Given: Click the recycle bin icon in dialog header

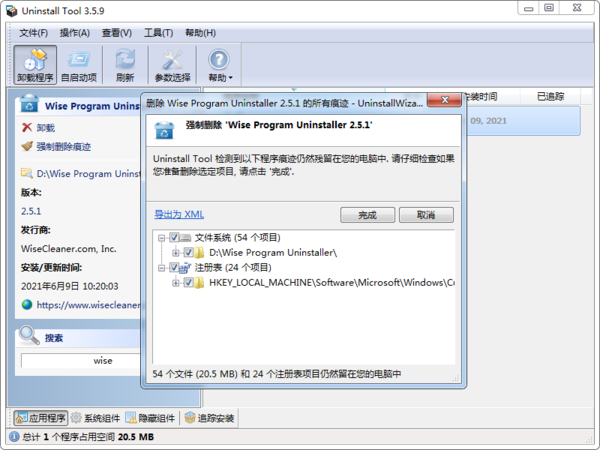Looking at the screenshot, I should pyautogui.click(x=164, y=130).
